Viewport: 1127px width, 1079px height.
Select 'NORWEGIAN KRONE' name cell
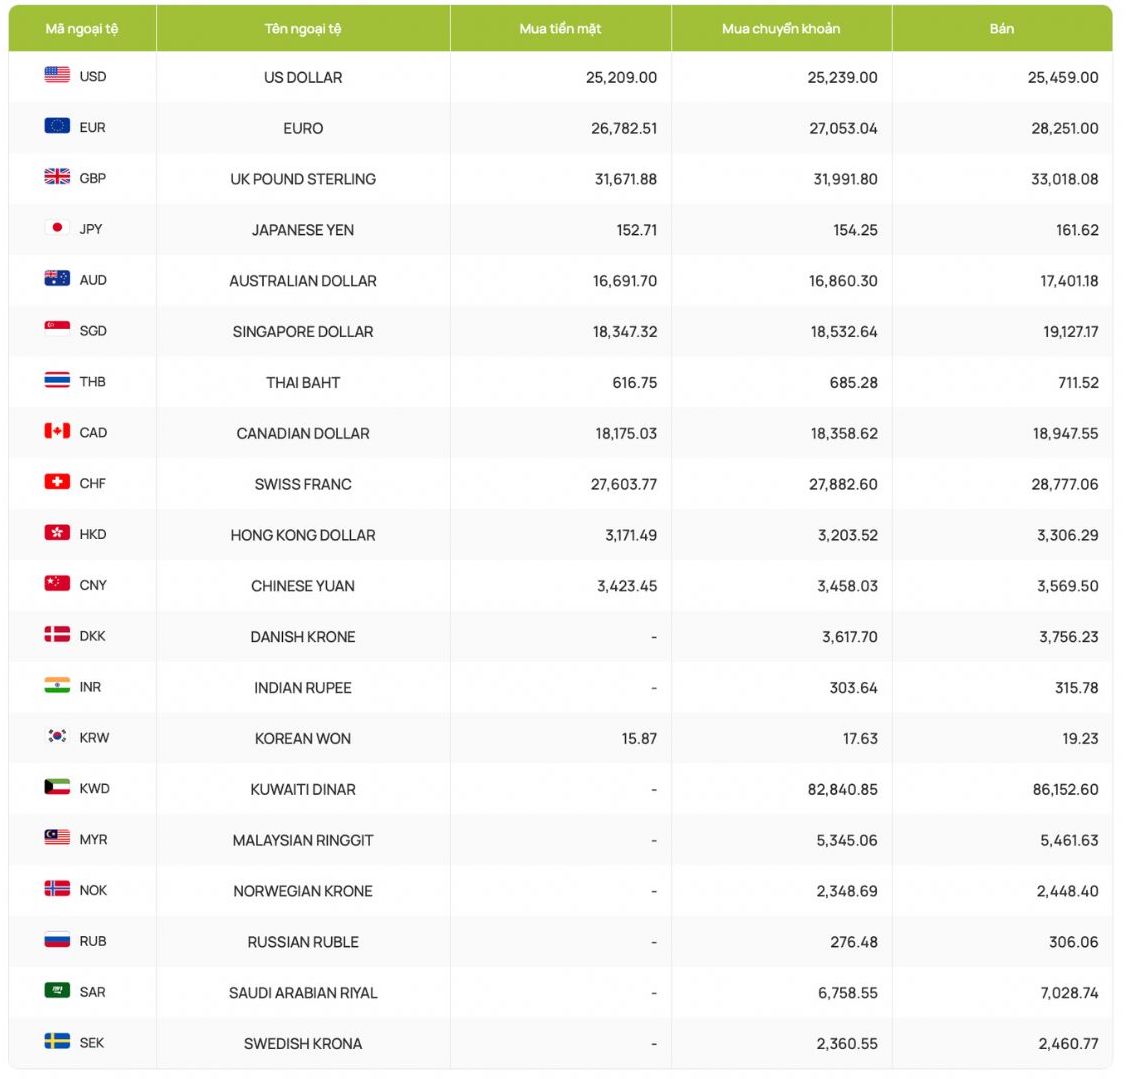point(303,892)
